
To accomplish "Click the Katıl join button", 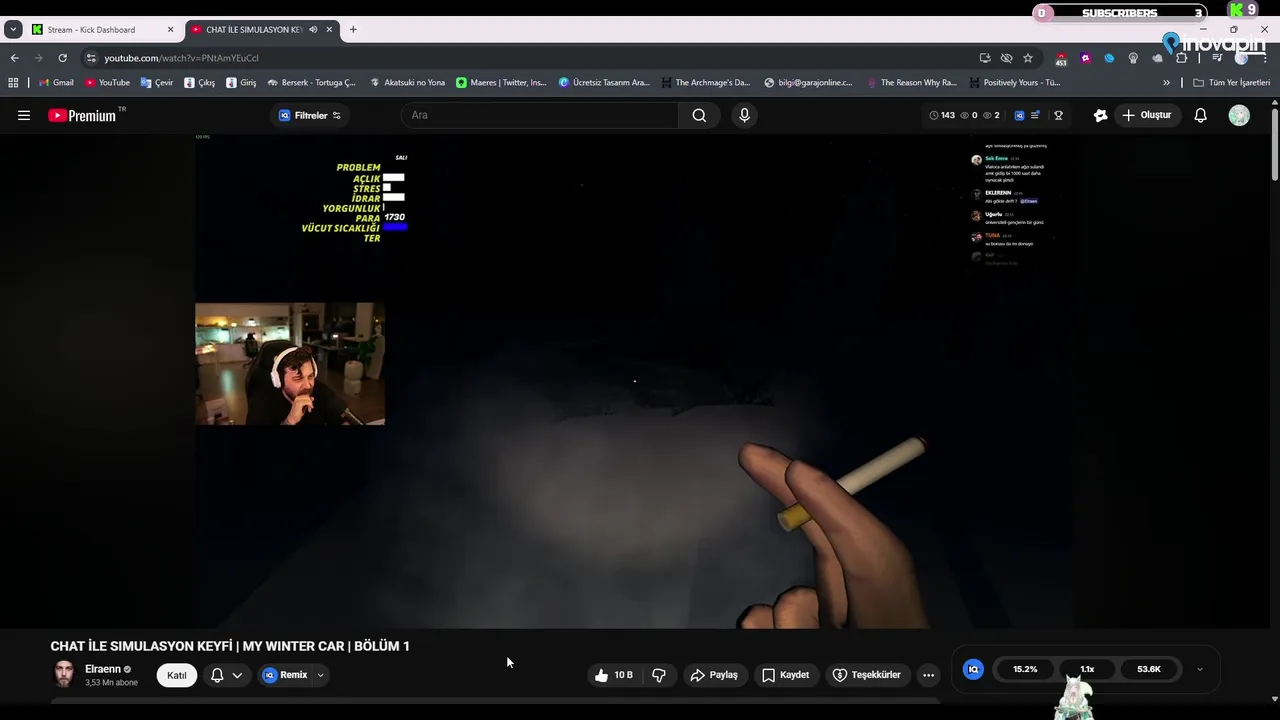I will (177, 675).
